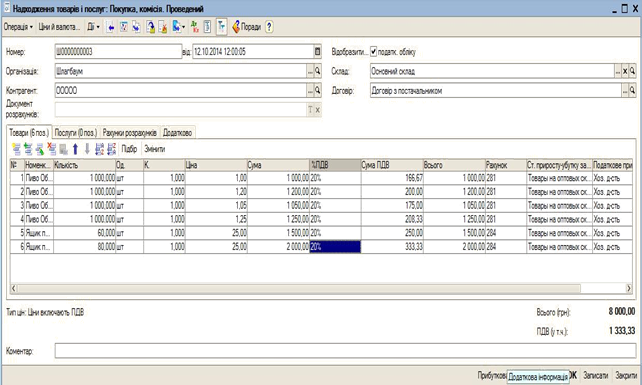
Task: Click into the Коментар input field
Action: [x=345, y=351]
